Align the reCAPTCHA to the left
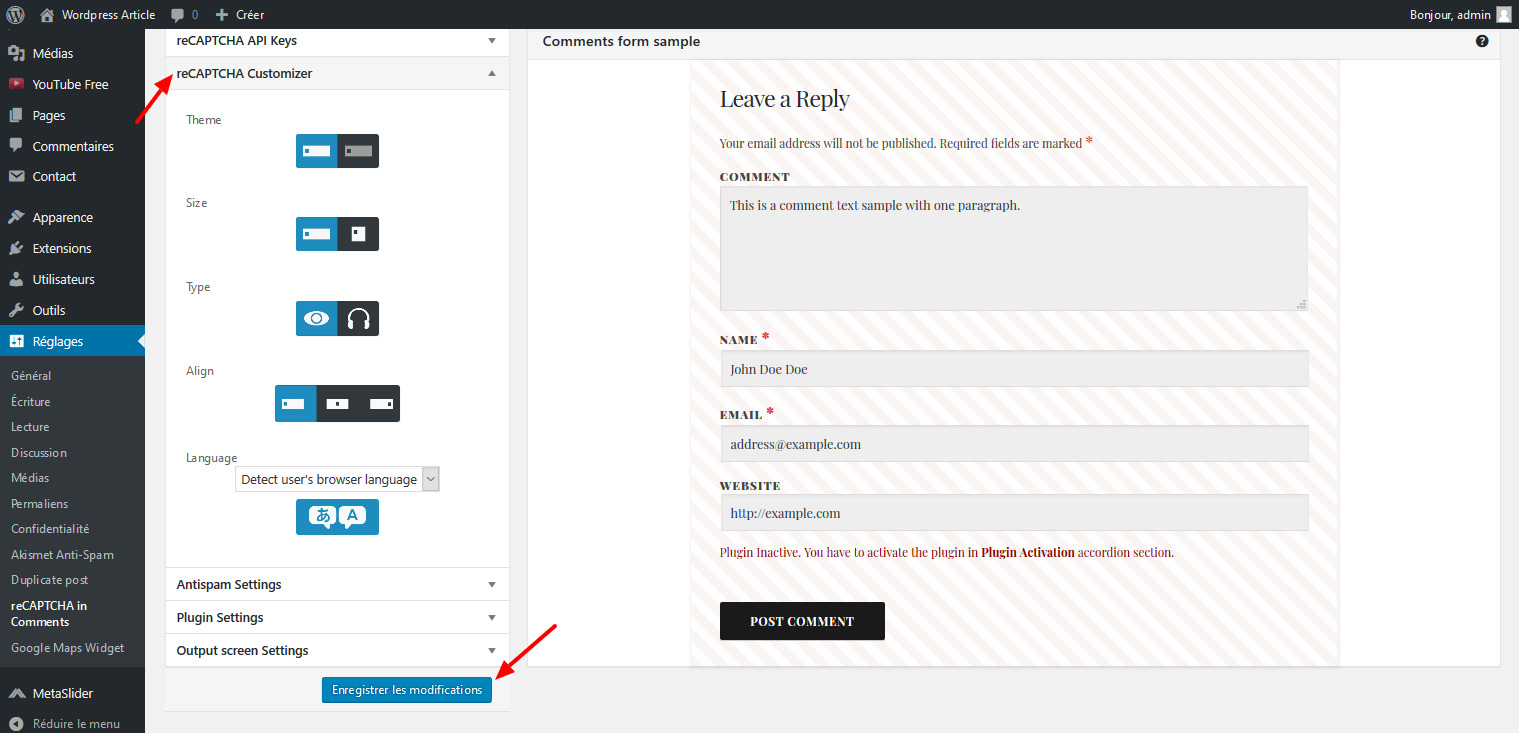 tap(295, 403)
